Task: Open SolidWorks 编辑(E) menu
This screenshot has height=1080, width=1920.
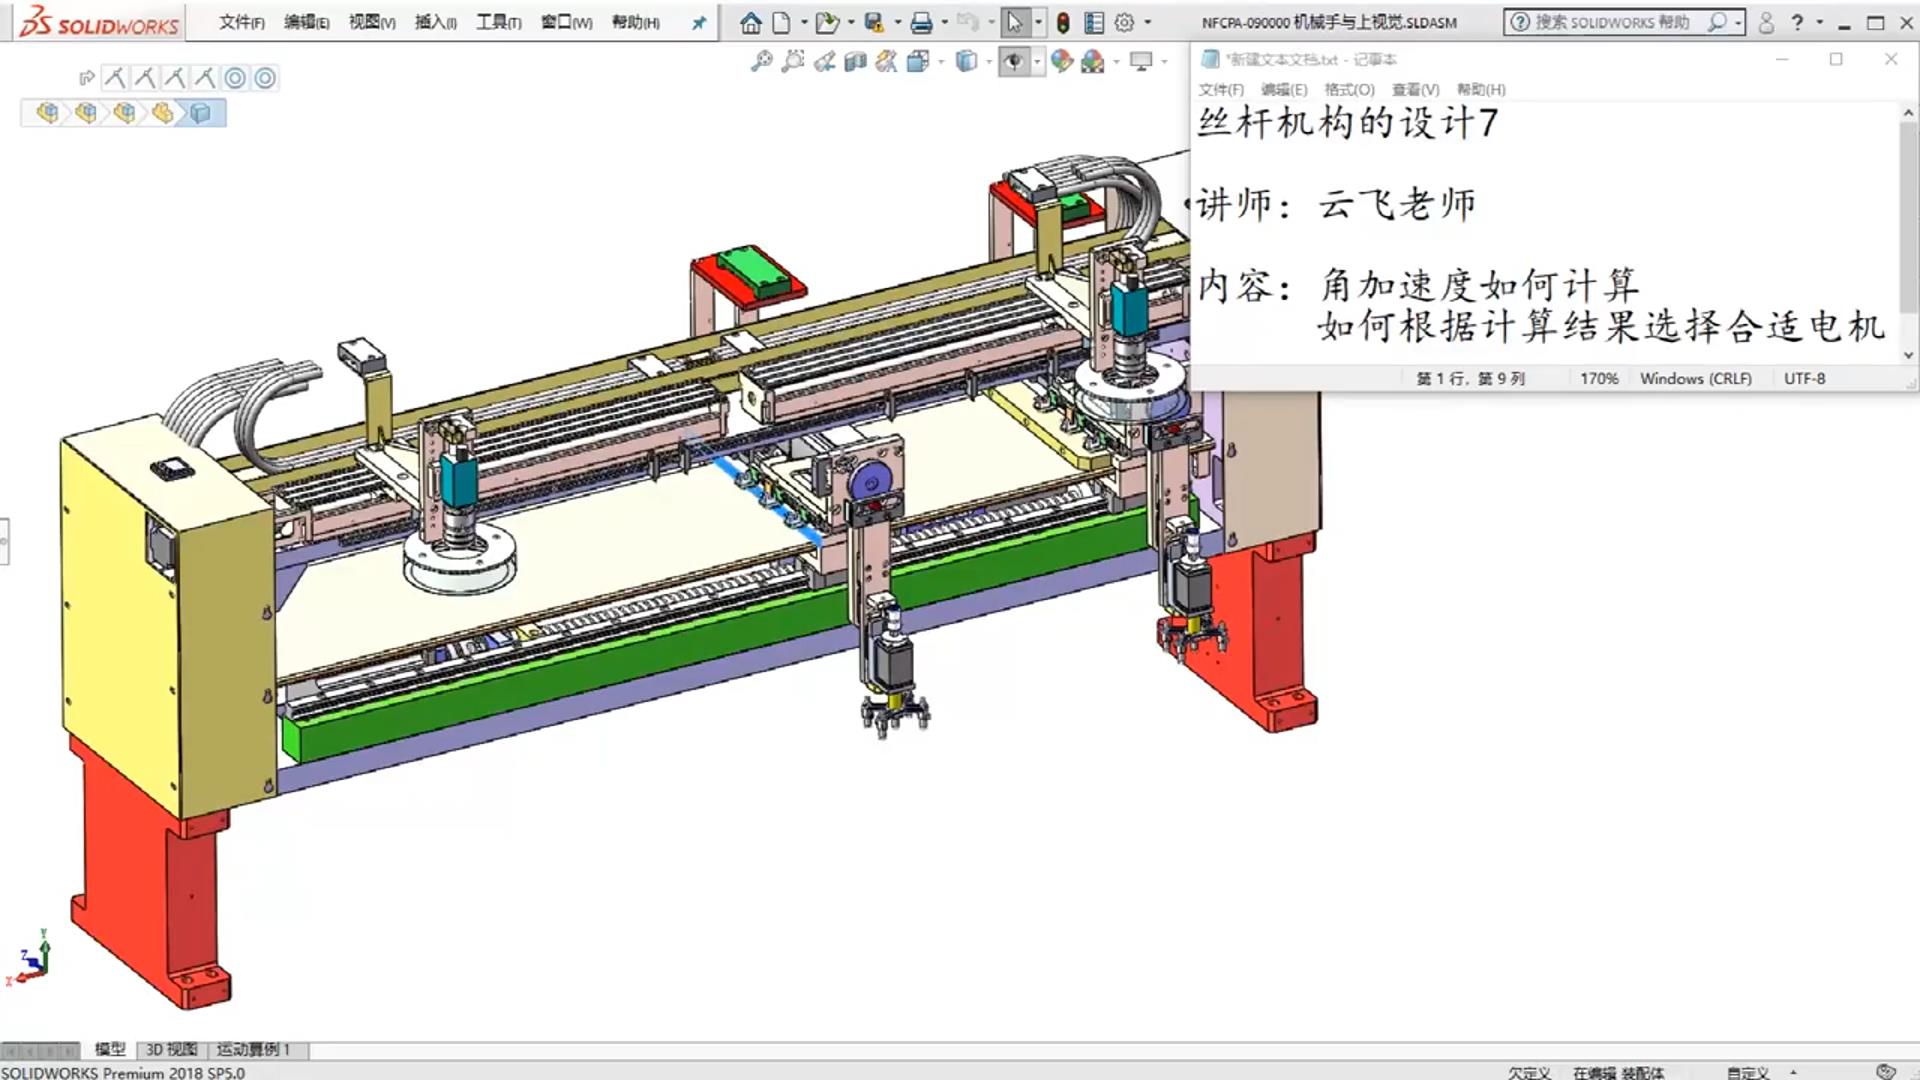Action: point(307,22)
